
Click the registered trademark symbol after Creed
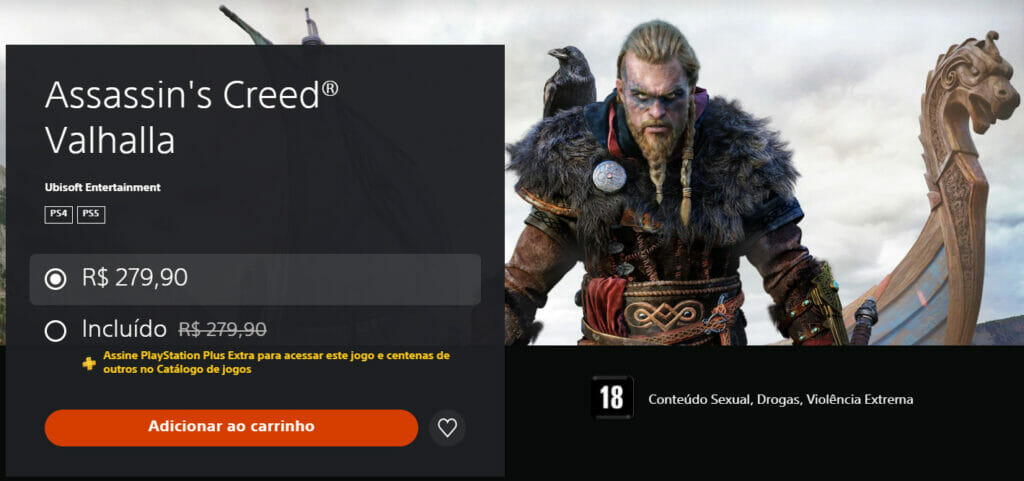tap(330, 88)
